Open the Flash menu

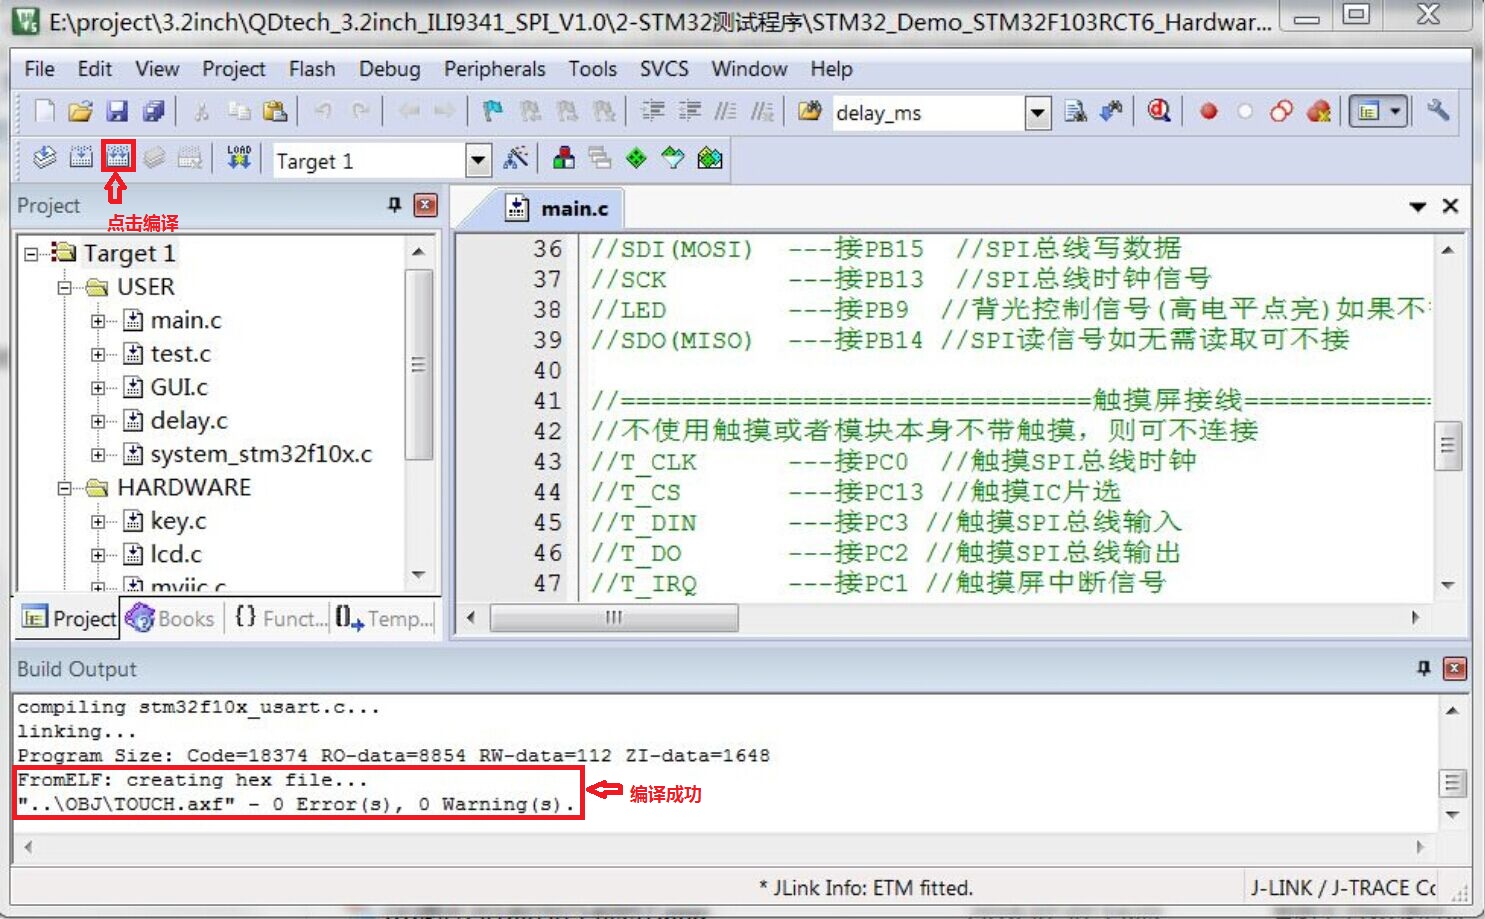coord(311,69)
